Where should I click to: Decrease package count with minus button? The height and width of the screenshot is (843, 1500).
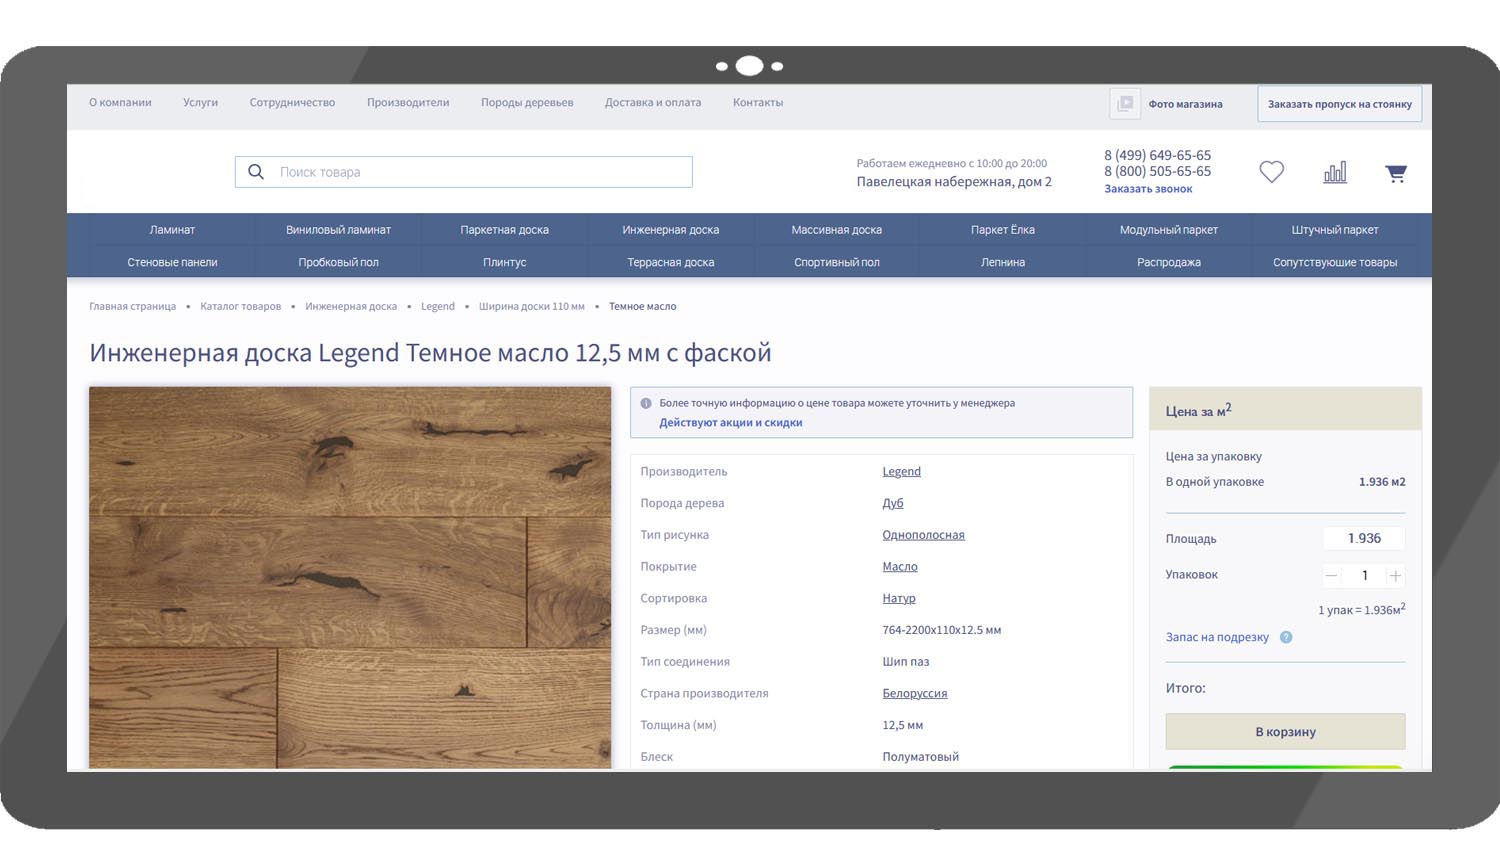pyautogui.click(x=1331, y=575)
